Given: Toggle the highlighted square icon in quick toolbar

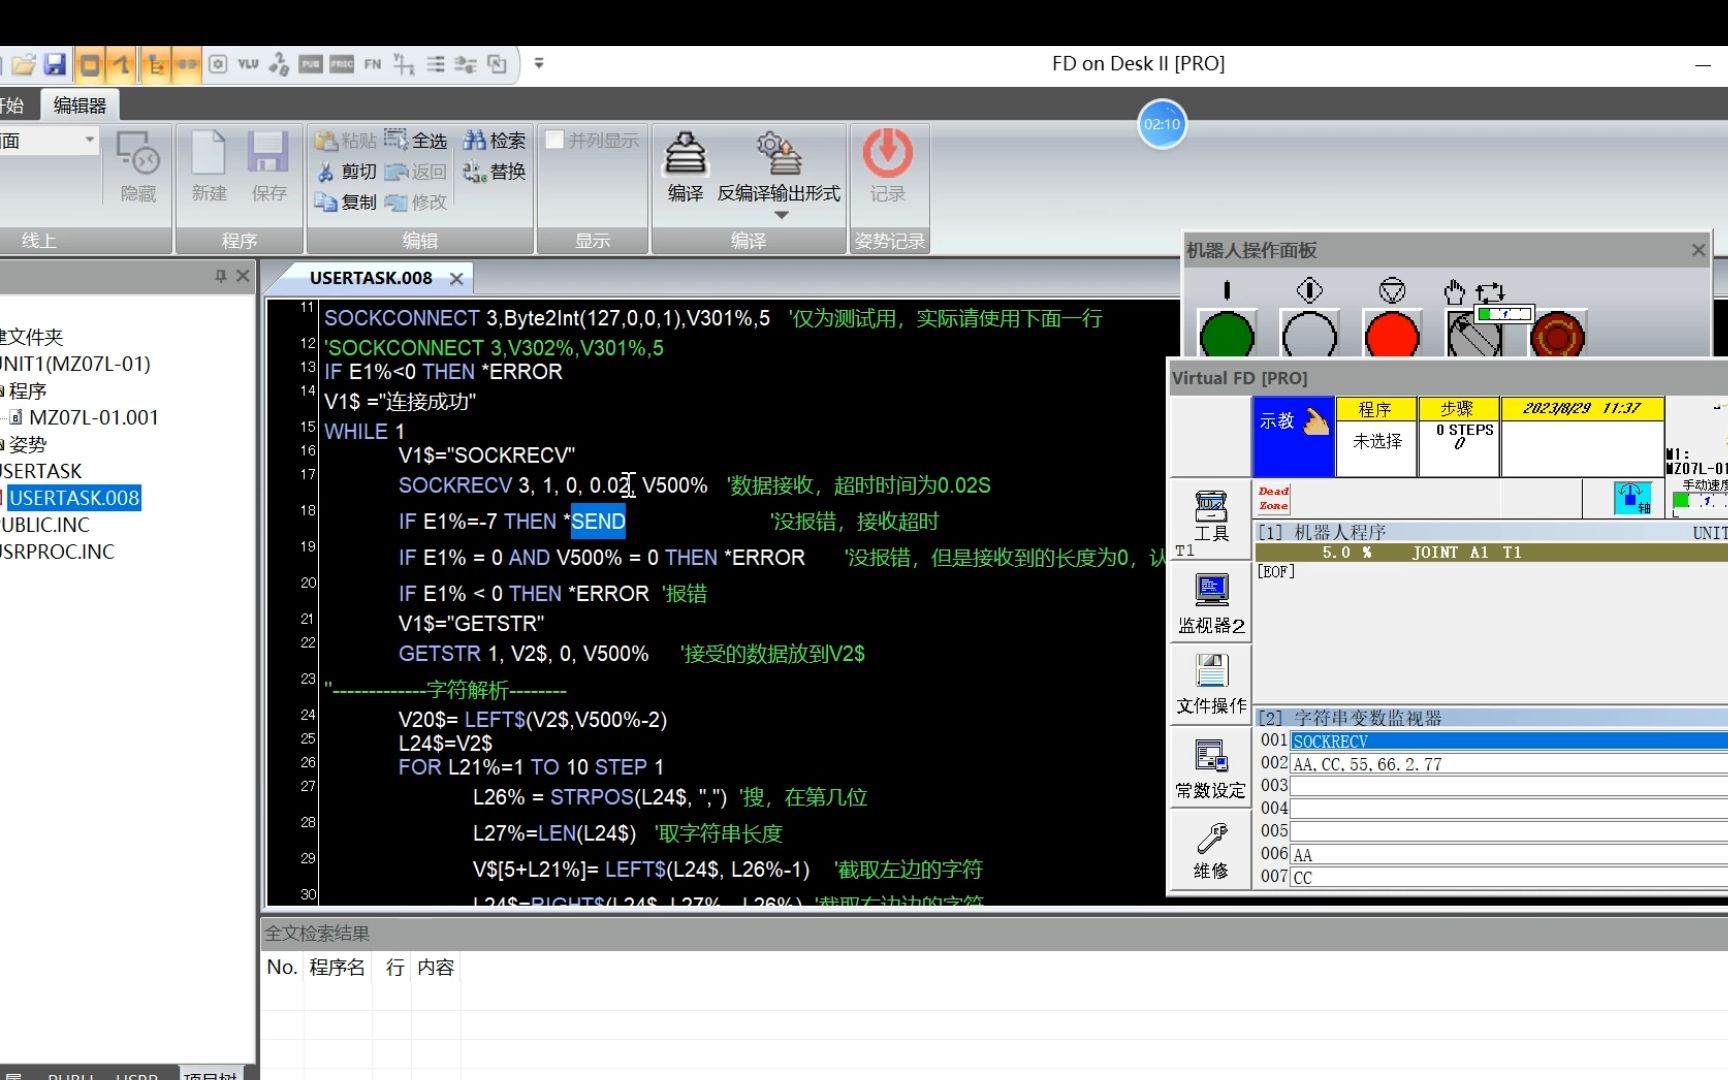Looking at the screenshot, I should [x=89, y=64].
